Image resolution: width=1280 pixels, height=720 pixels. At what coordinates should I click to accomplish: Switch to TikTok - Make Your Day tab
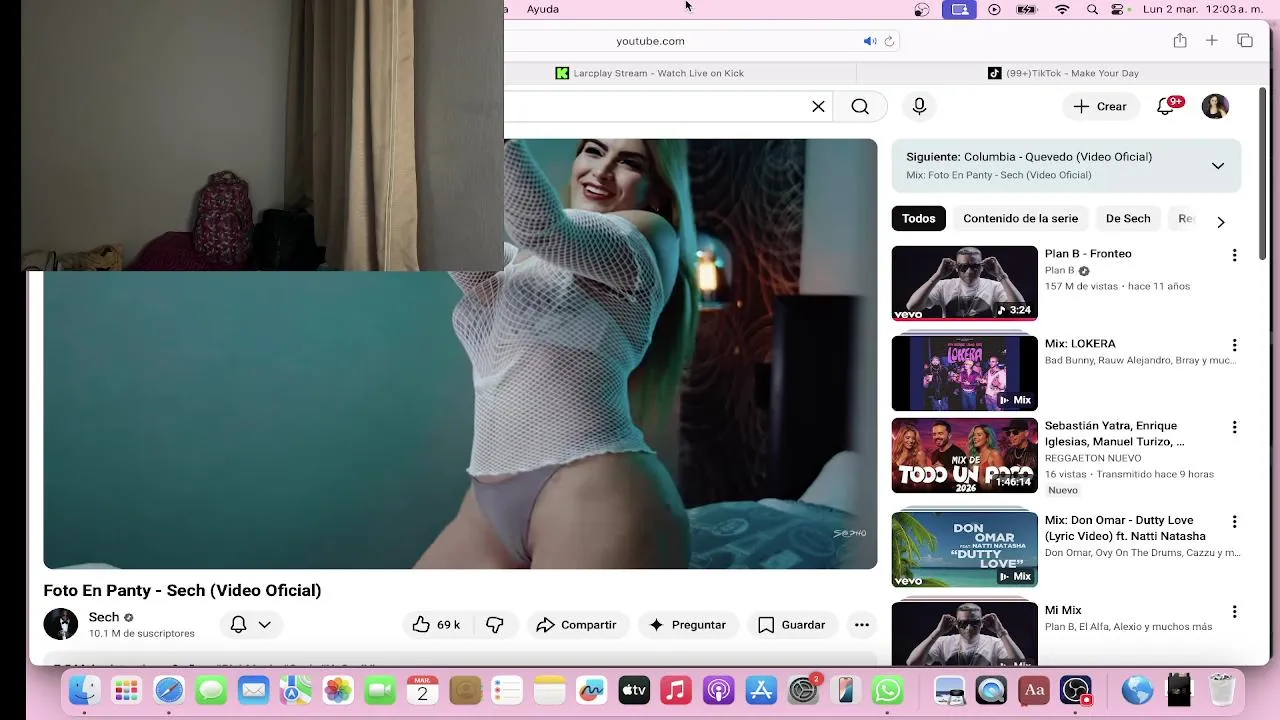pyautogui.click(x=1064, y=73)
